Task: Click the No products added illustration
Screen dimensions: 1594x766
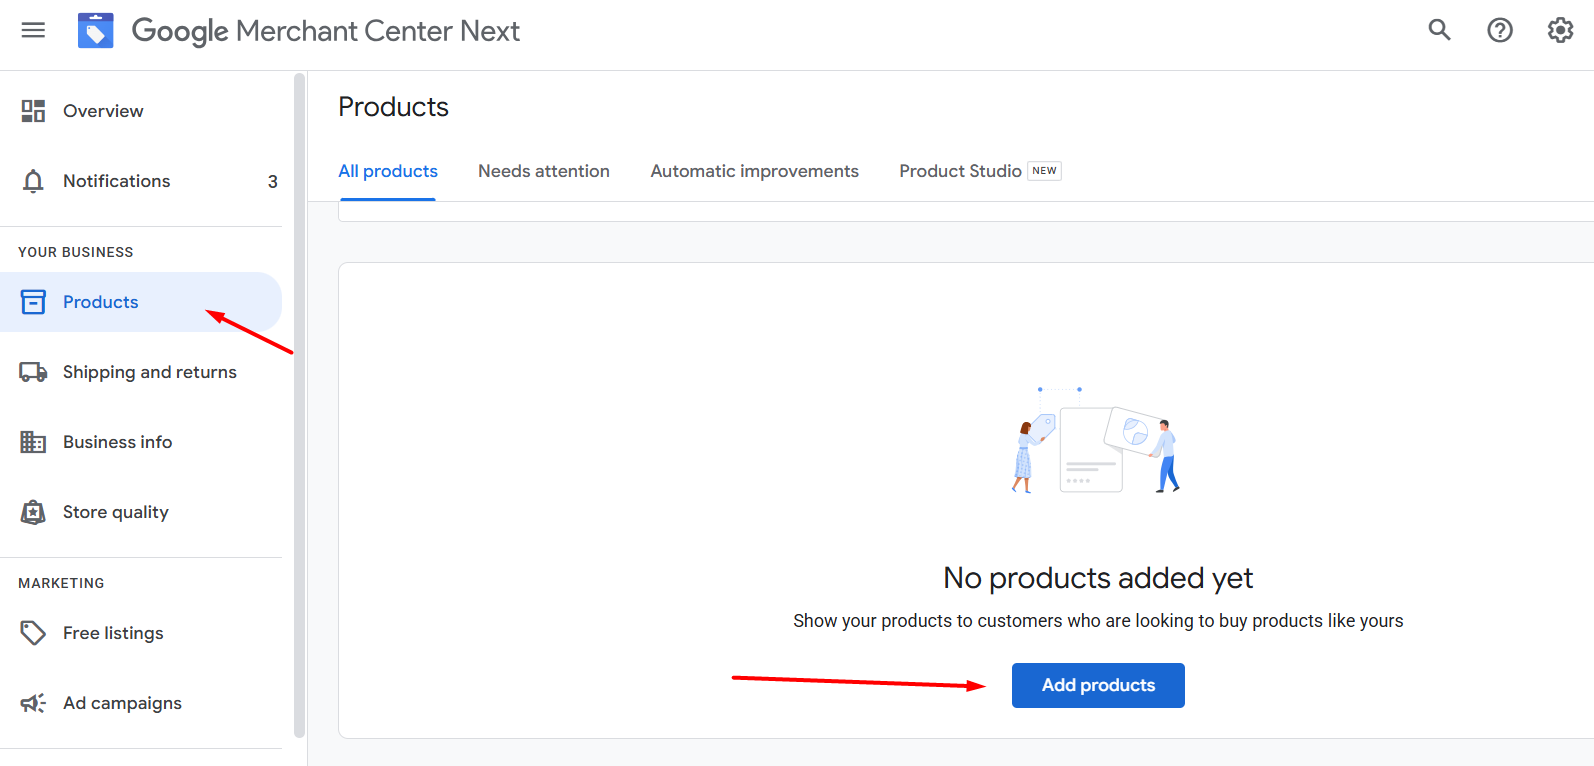Action: (x=1096, y=440)
